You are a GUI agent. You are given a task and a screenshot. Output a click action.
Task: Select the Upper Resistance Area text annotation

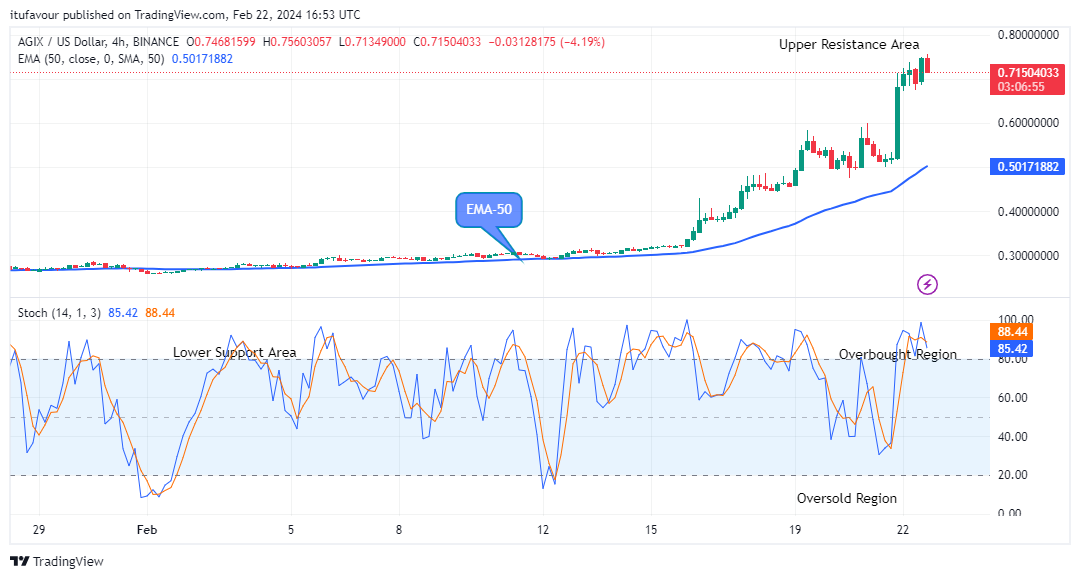(x=849, y=45)
